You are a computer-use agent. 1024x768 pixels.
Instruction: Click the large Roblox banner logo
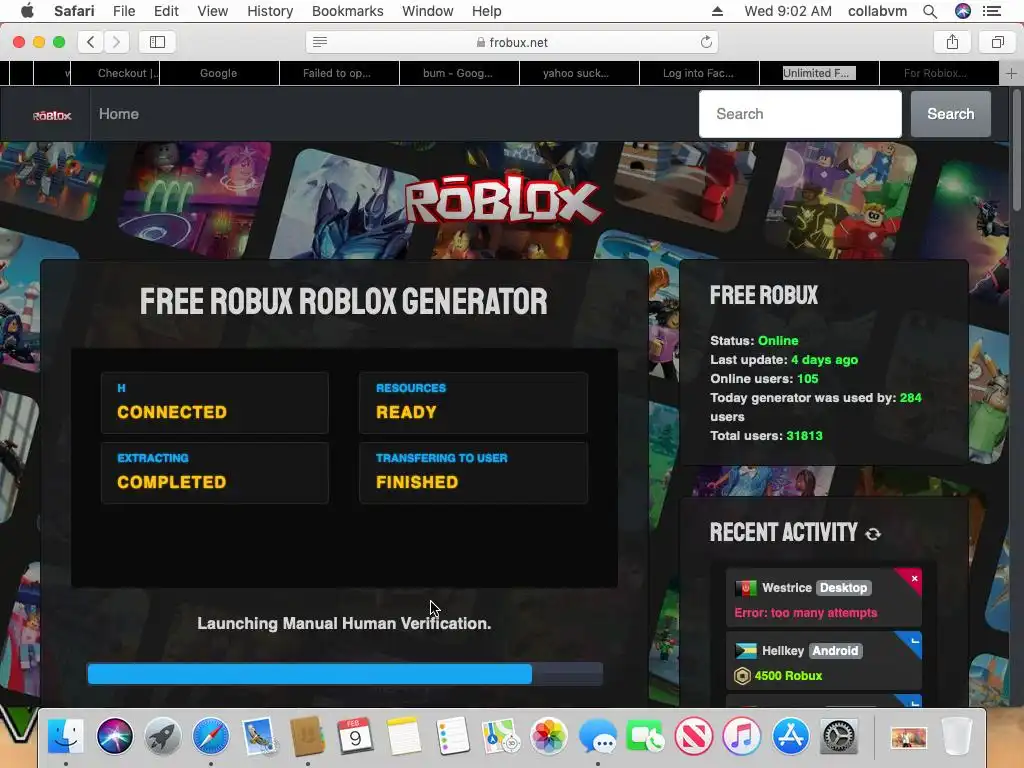pyautogui.click(x=502, y=202)
